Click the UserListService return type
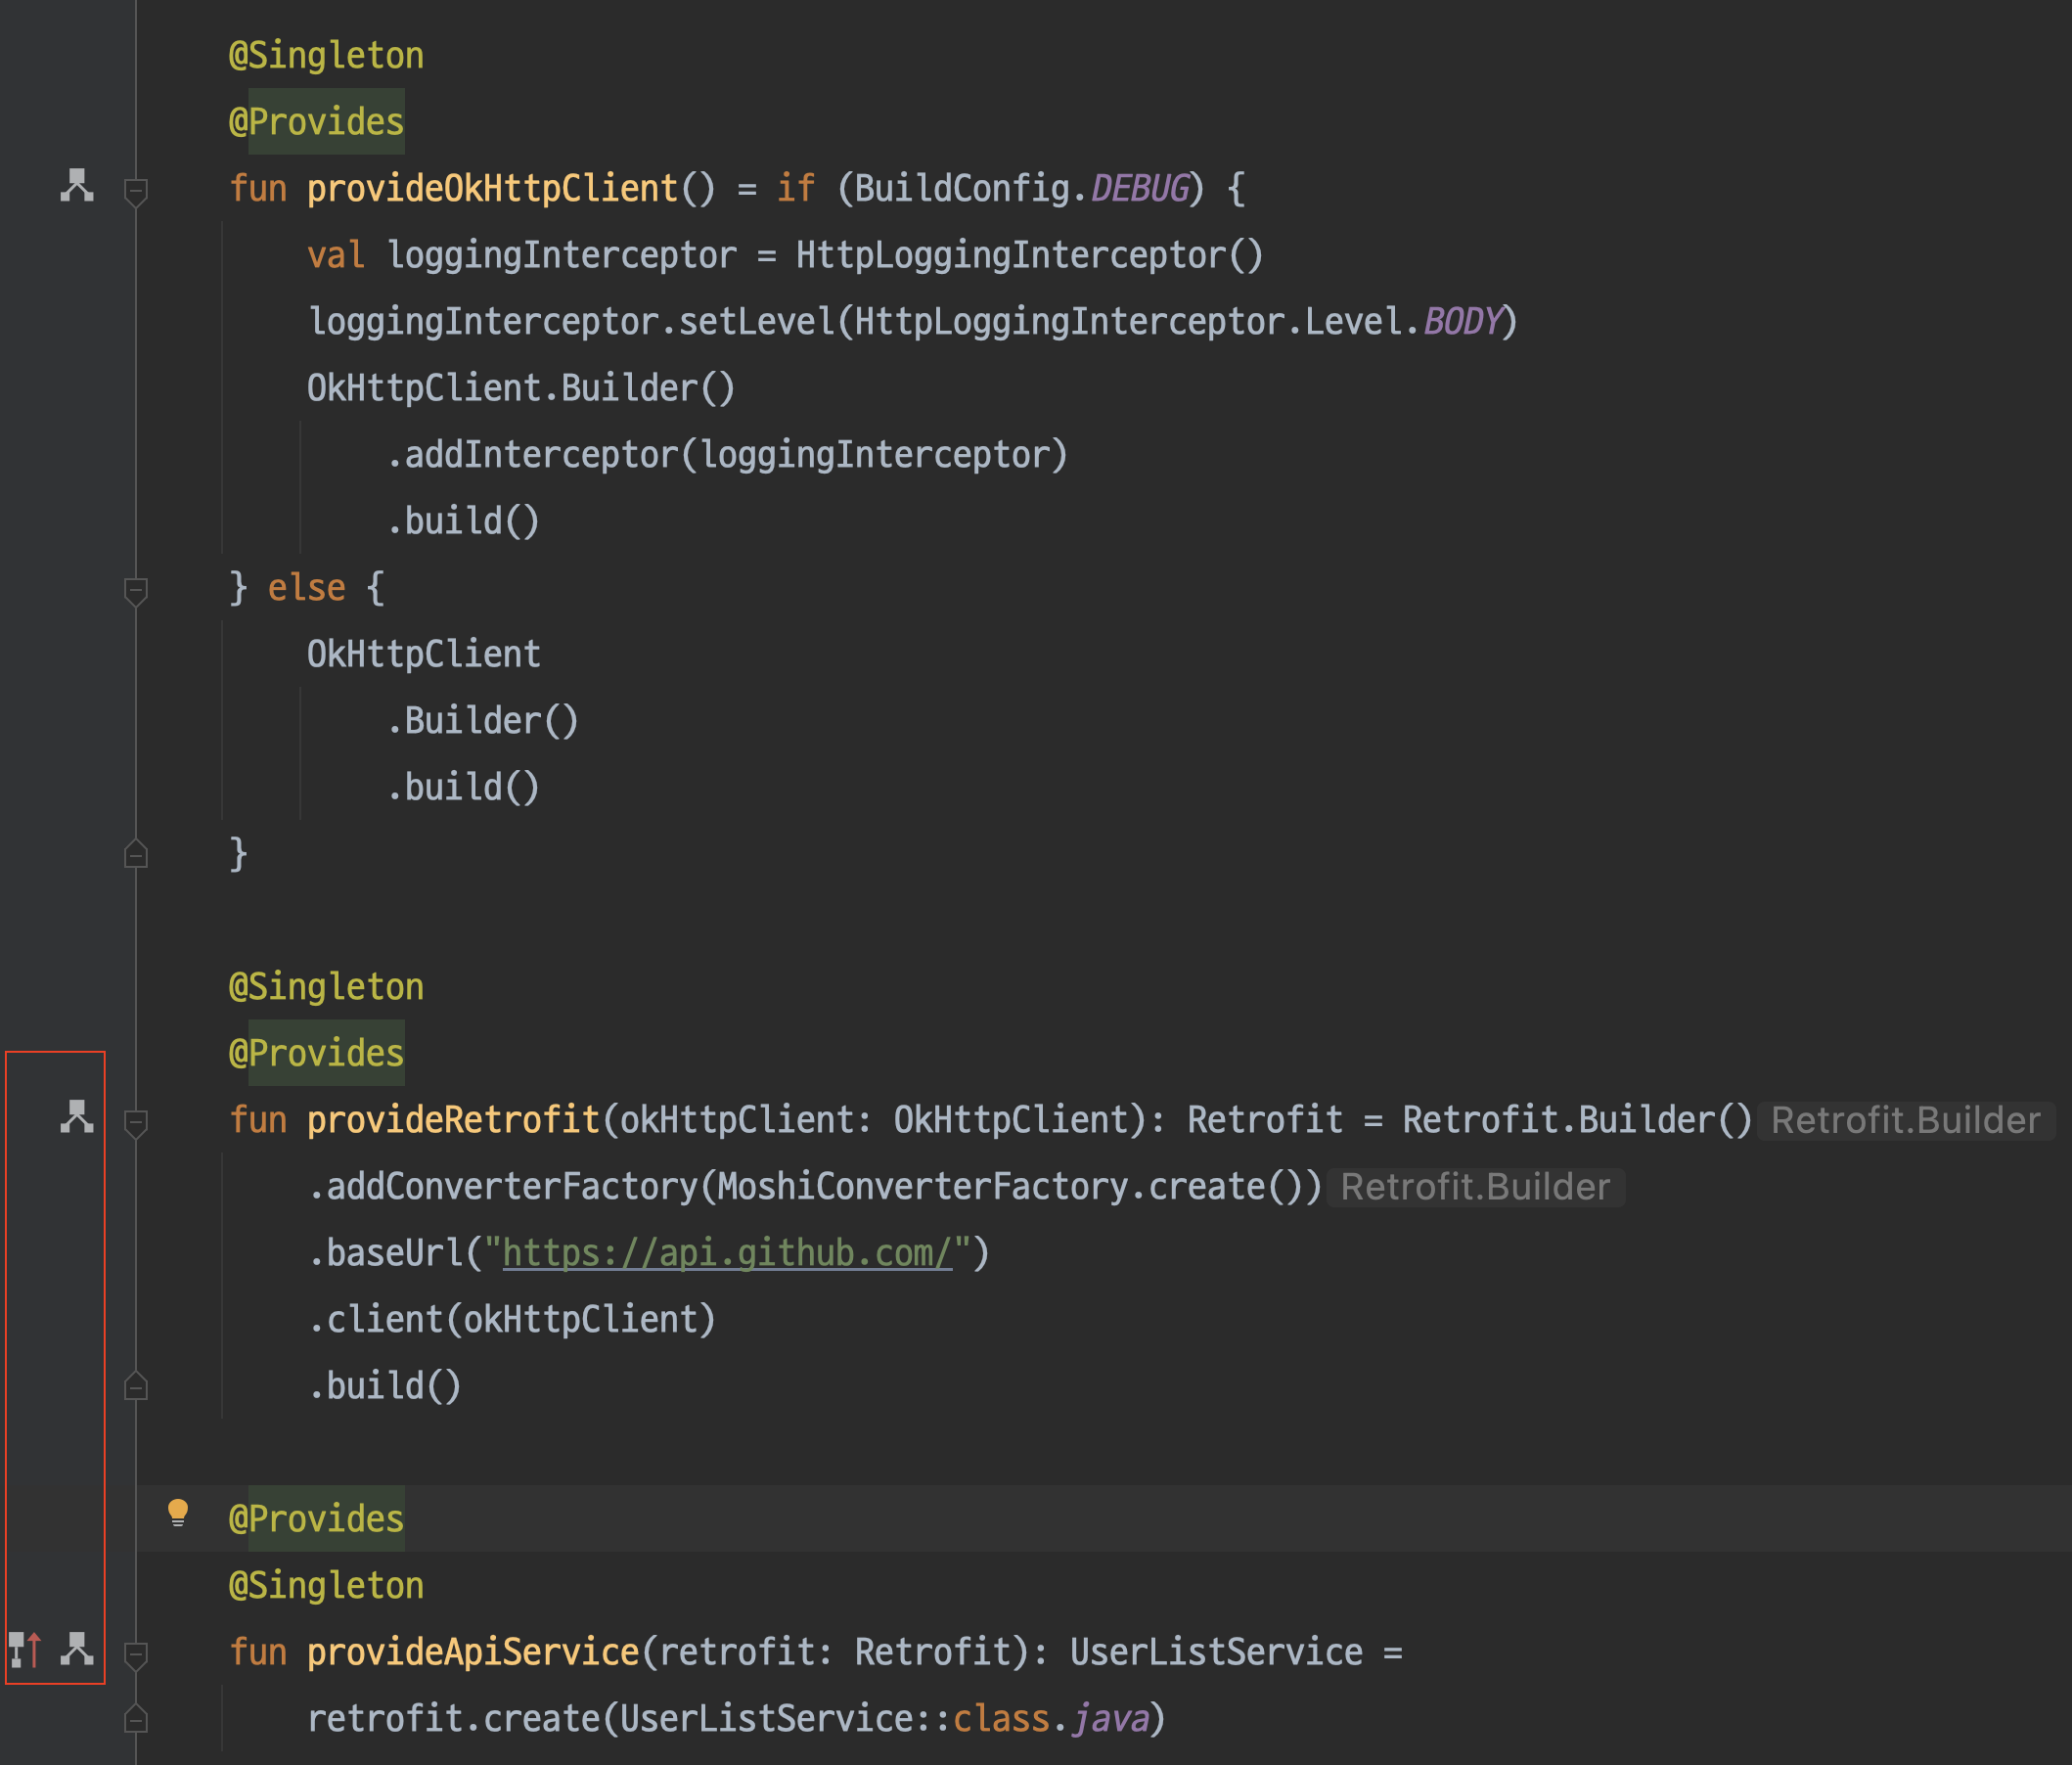The width and height of the screenshot is (2072, 1765). coord(1216,1652)
